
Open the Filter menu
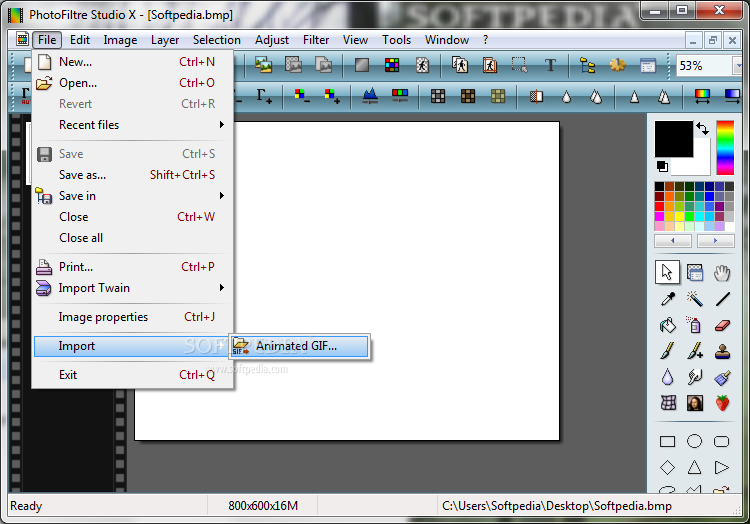[316, 40]
